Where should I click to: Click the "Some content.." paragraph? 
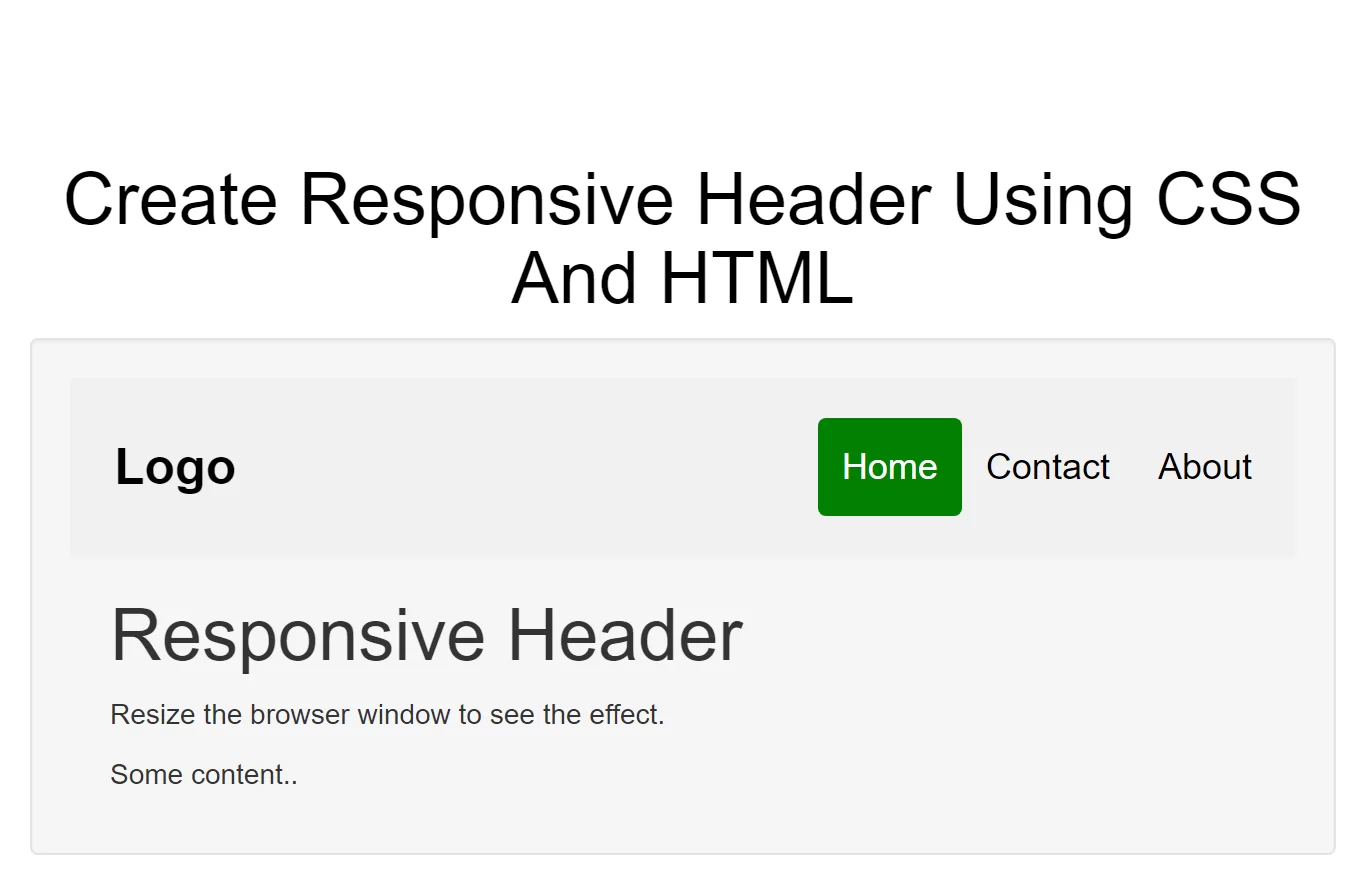tap(204, 775)
